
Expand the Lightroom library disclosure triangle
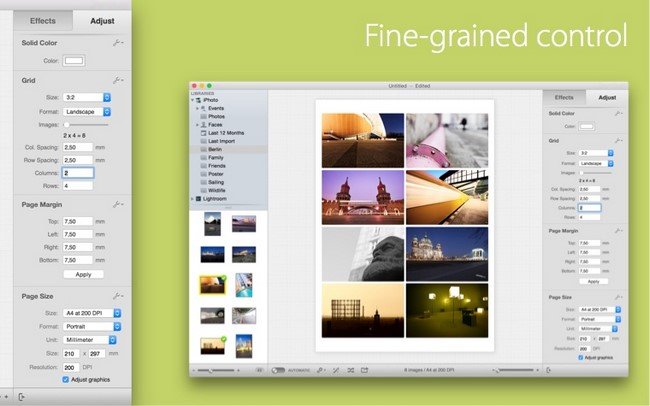(x=192, y=199)
